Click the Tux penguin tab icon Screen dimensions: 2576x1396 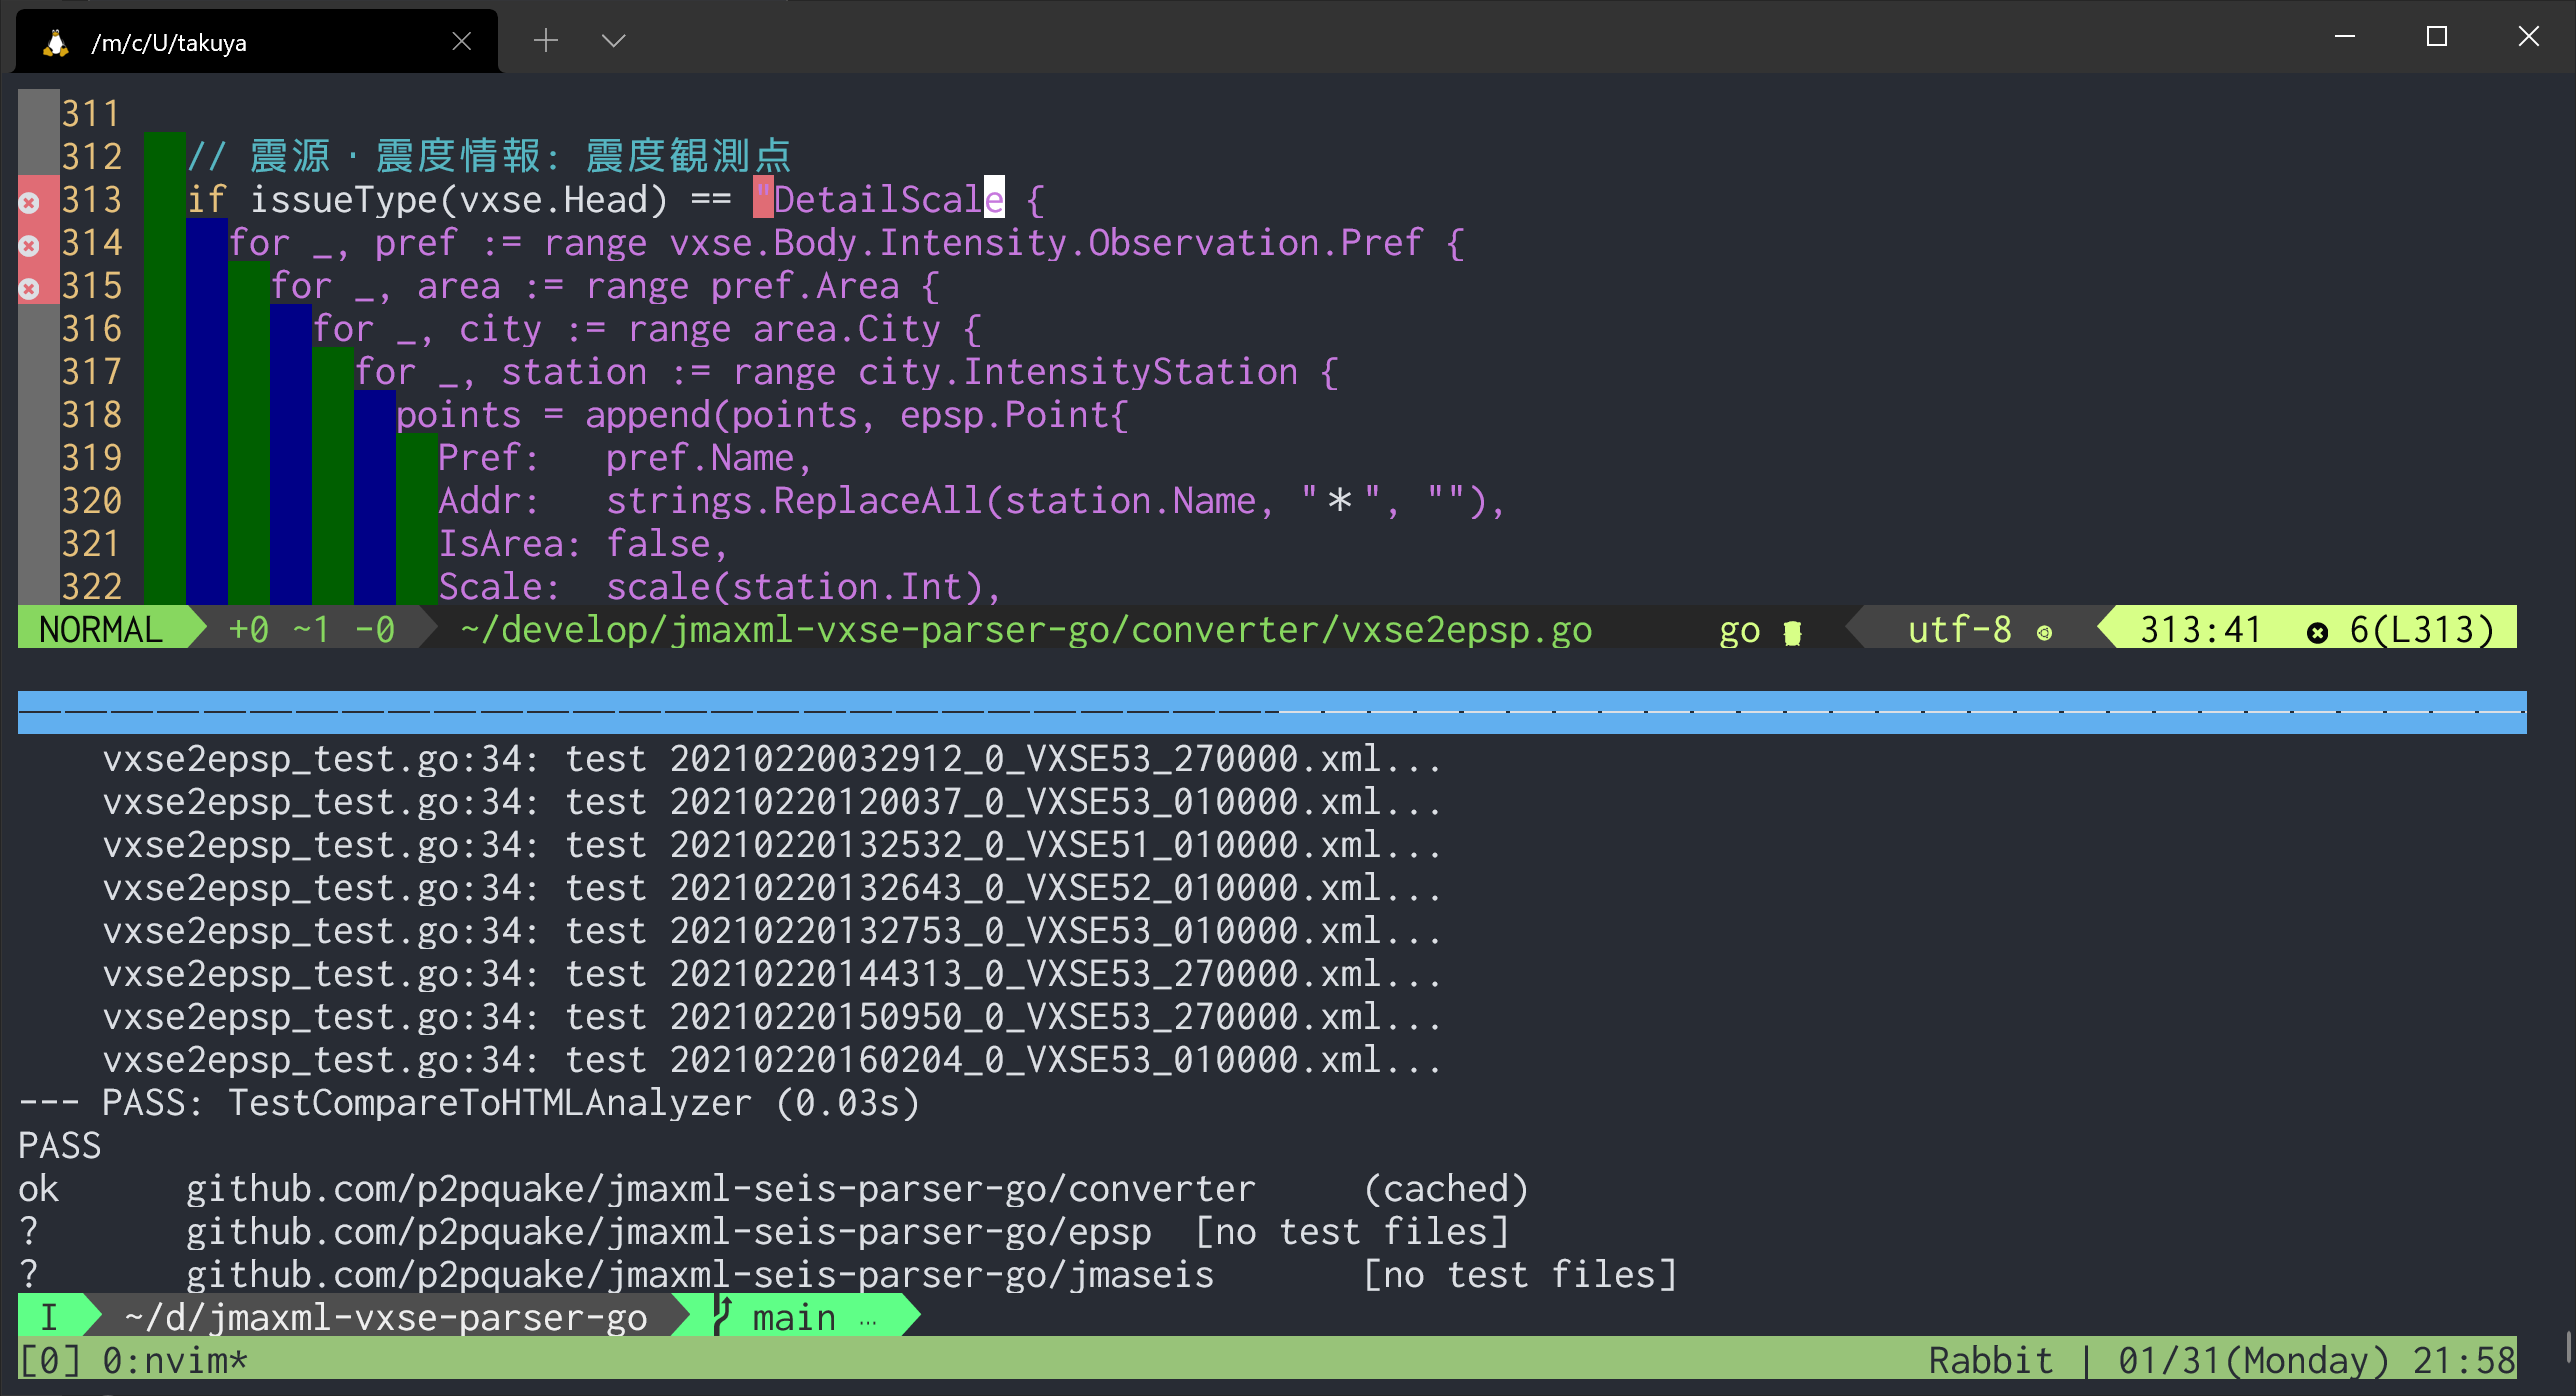pos(56,42)
